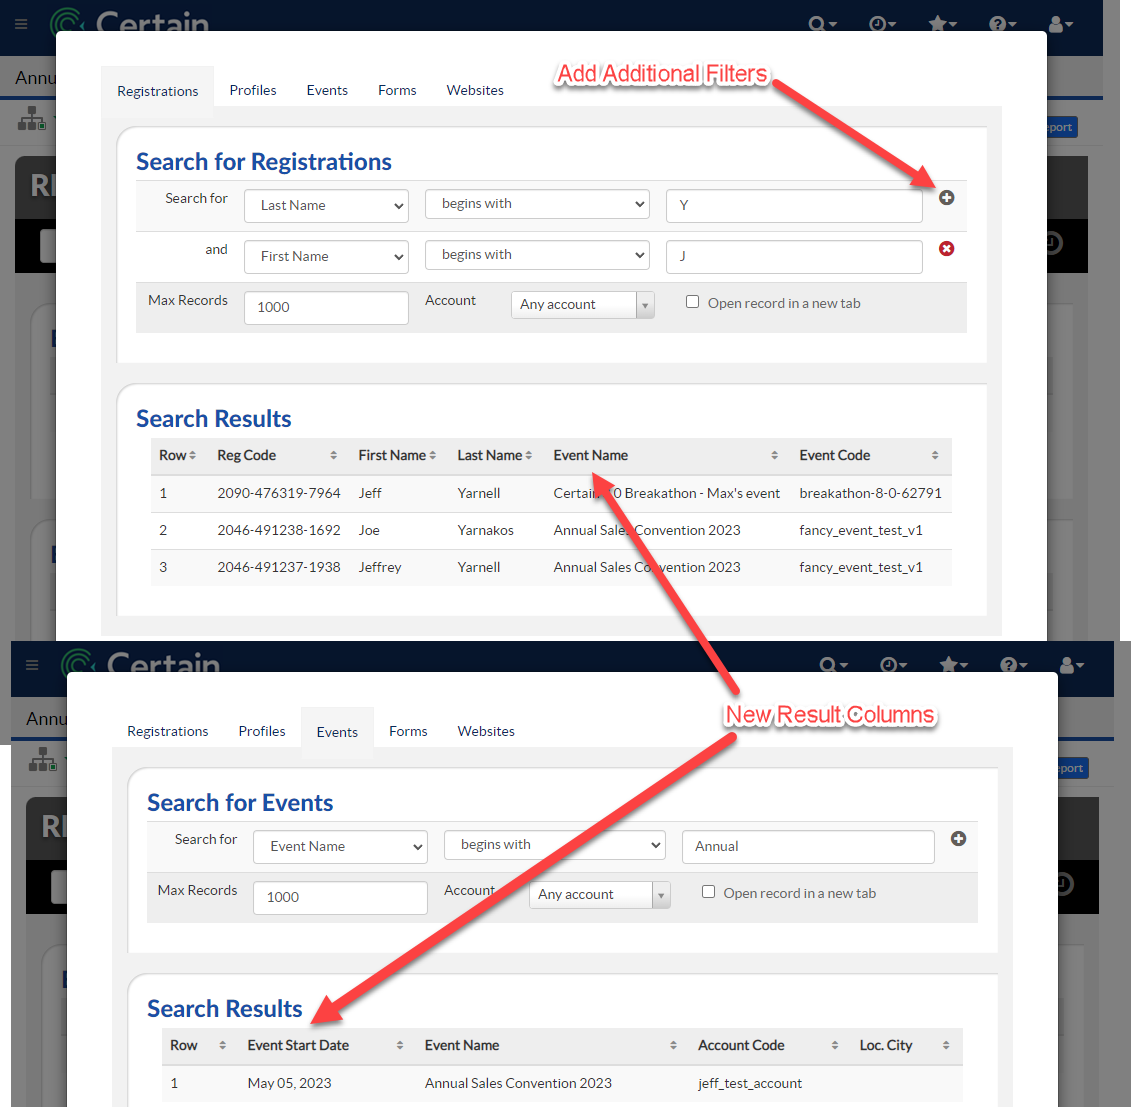This screenshot has height=1107, width=1131.
Task: Switch to Profiles tab in upper dialog
Action: click(252, 90)
